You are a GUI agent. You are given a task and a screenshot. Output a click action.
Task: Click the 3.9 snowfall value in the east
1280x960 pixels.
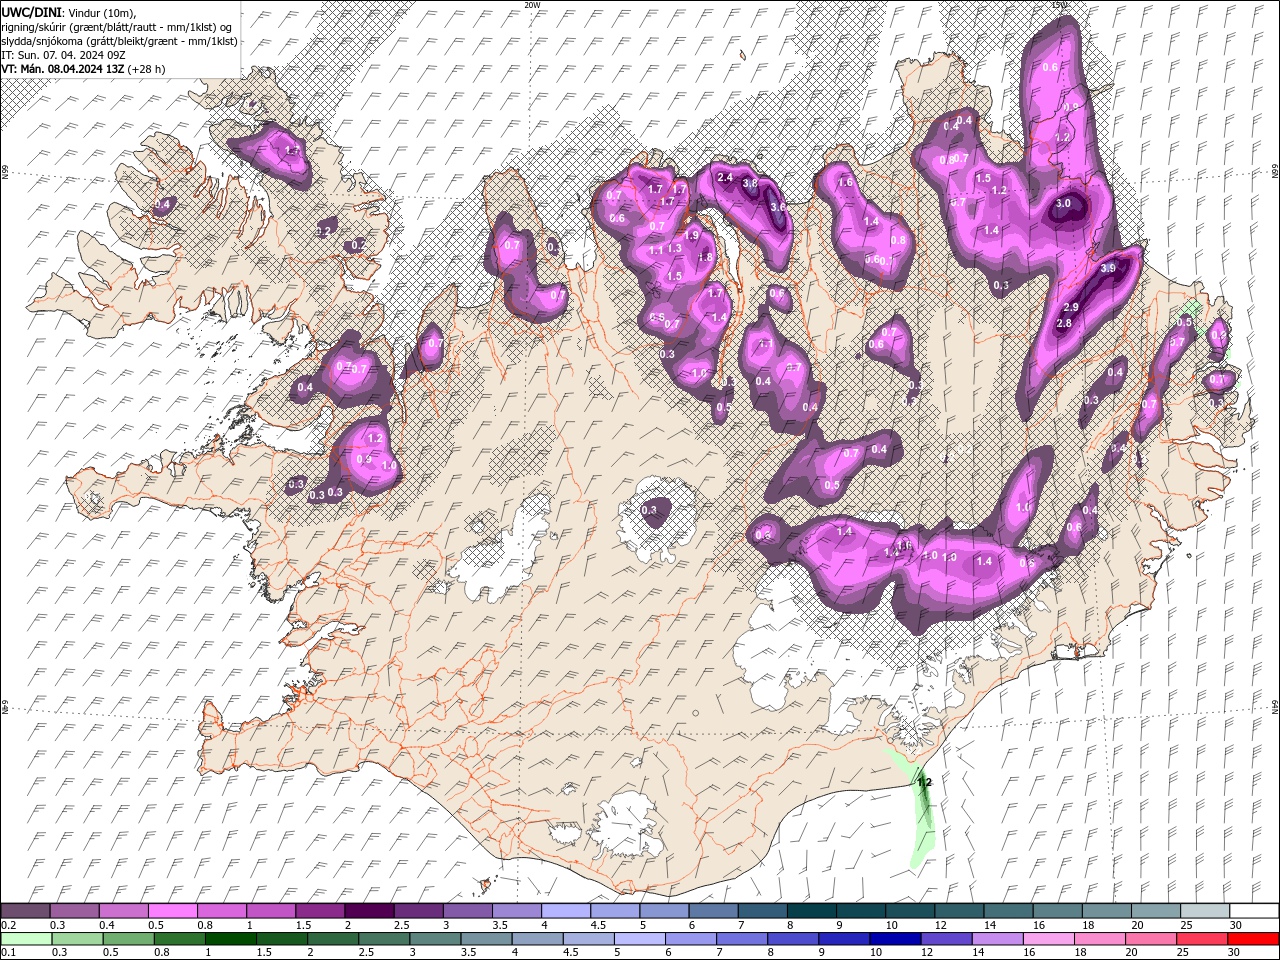(x=1108, y=269)
